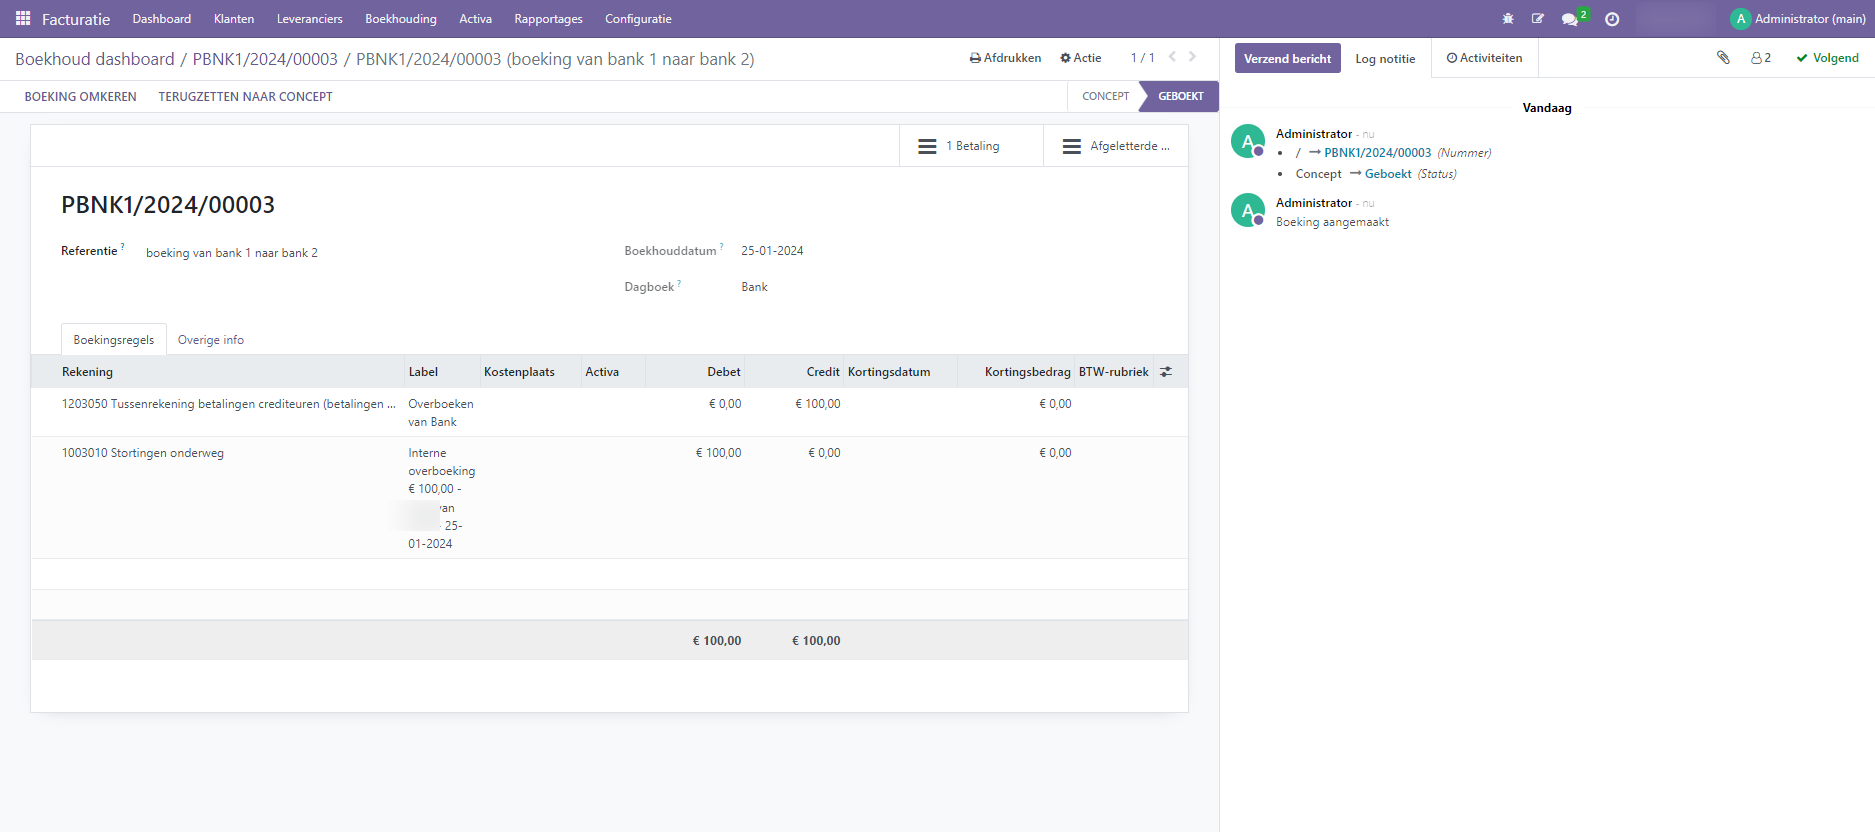The image size is (1875, 832).
Task: Open column settings adjust icon in table
Action: pos(1166,372)
